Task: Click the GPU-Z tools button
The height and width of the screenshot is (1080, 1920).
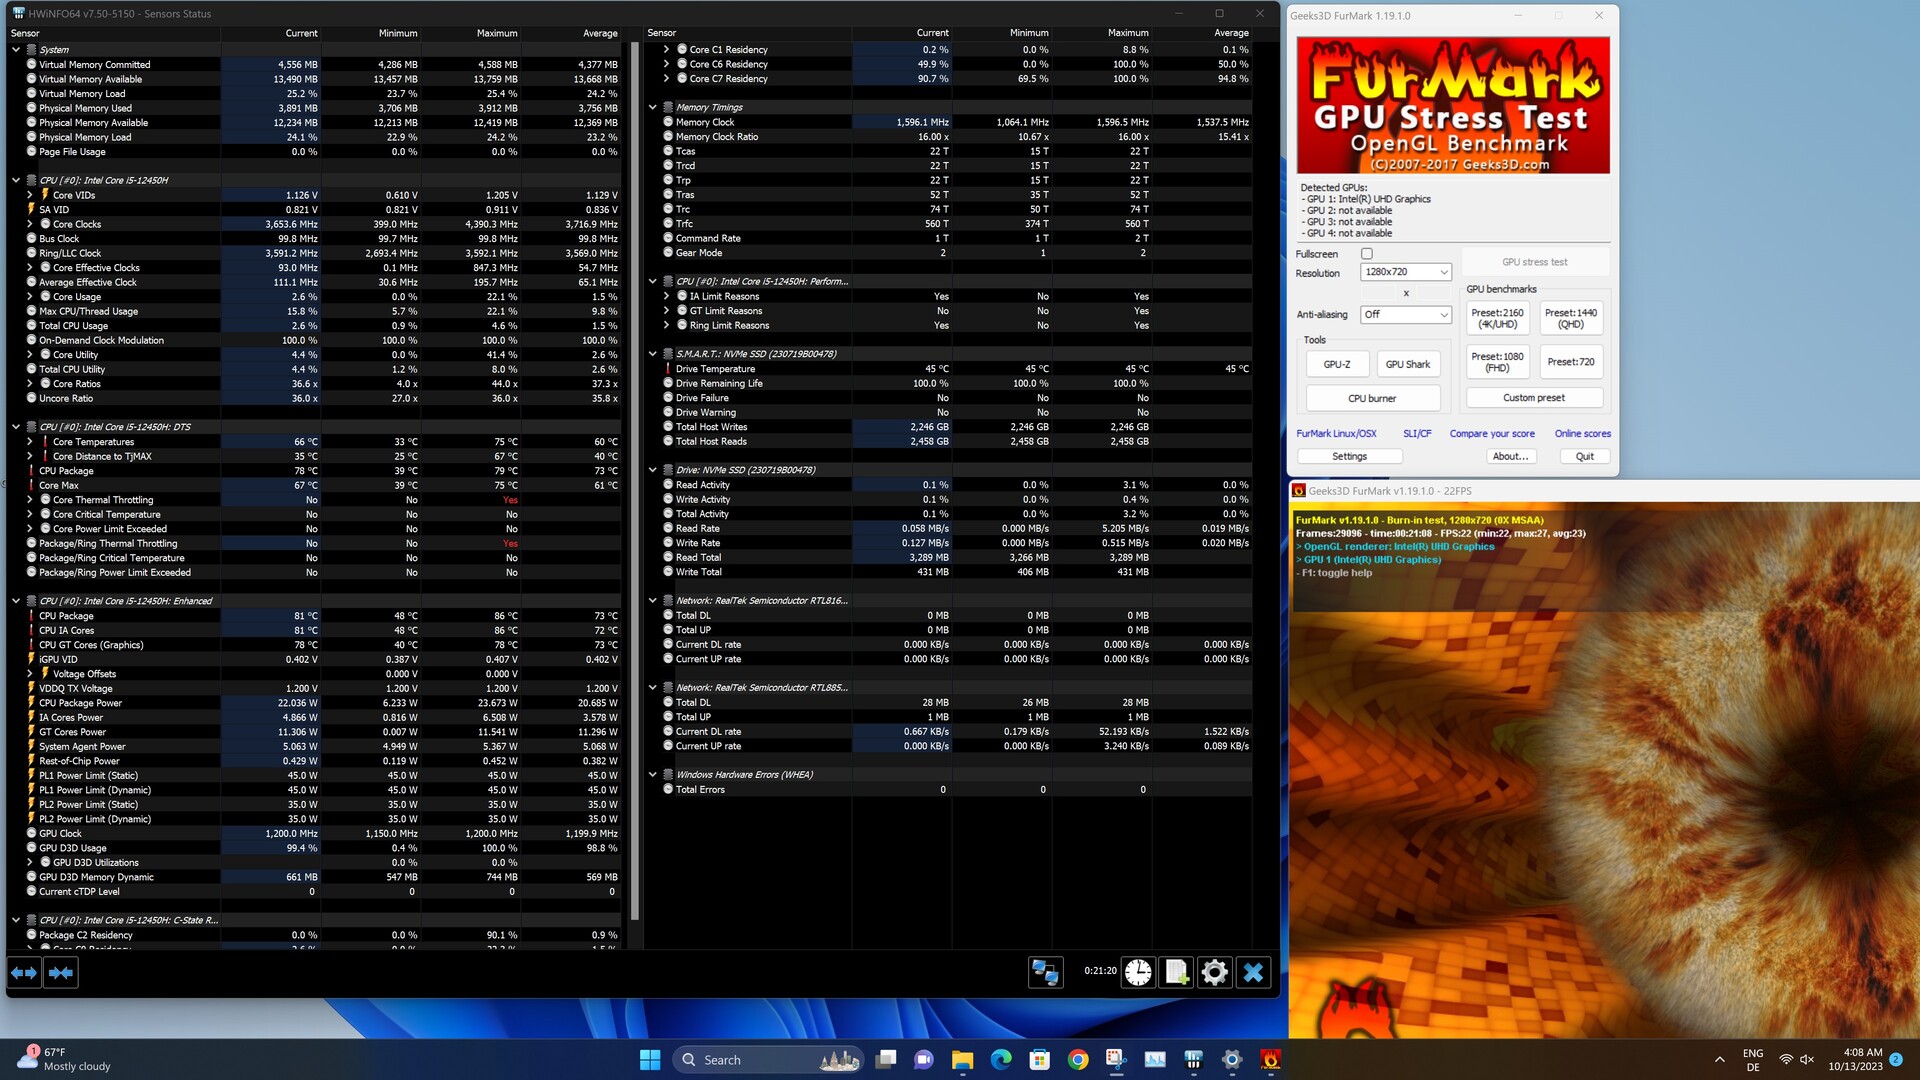Action: (1337, 364)
